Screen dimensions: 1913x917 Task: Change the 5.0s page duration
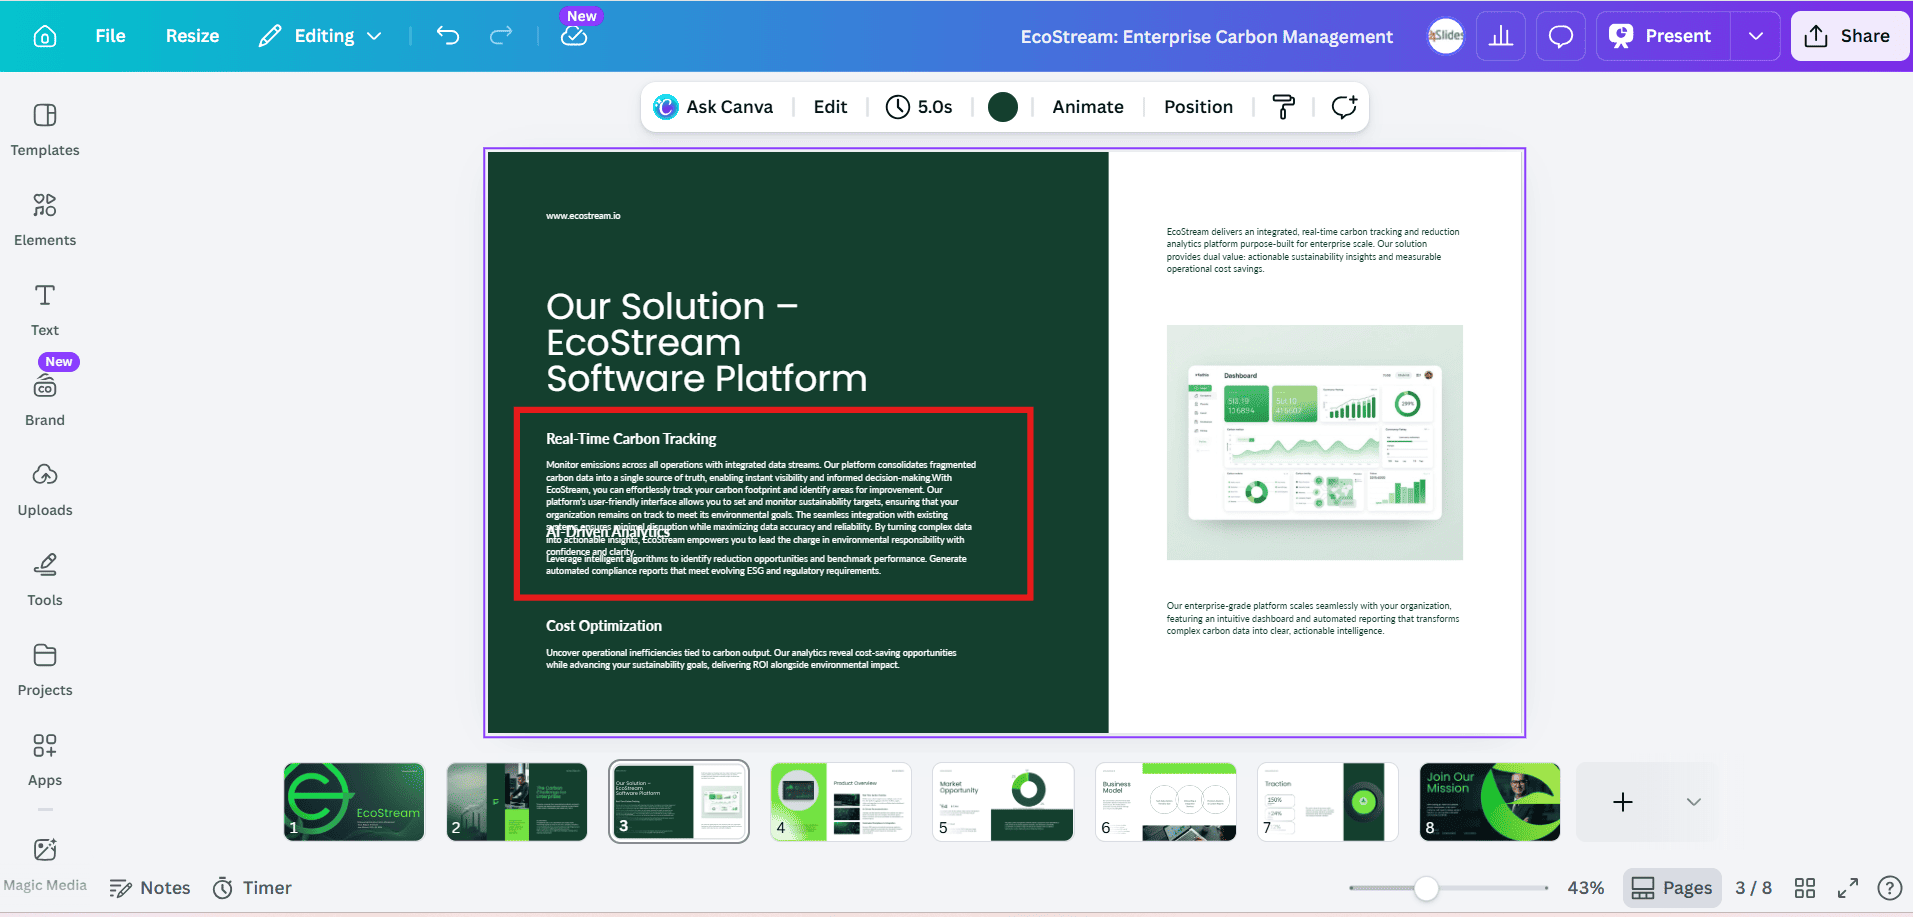tap(920, 107)
